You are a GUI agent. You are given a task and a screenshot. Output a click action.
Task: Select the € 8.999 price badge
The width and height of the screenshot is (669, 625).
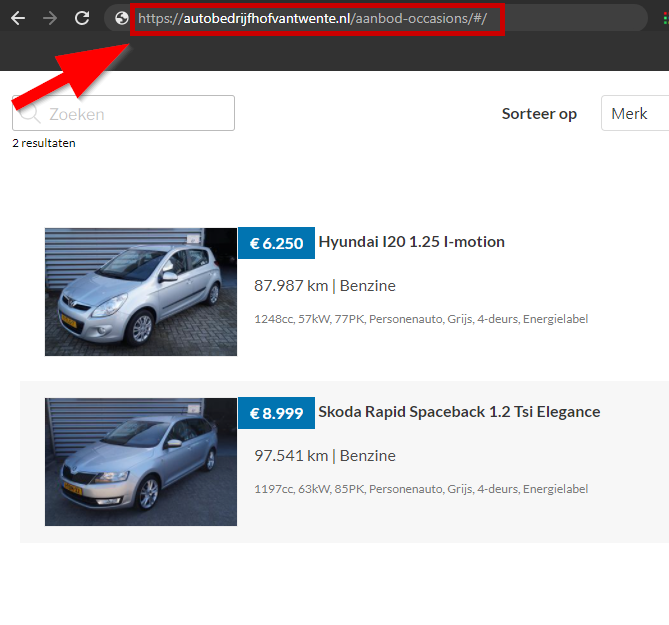[x=276, y=413]
